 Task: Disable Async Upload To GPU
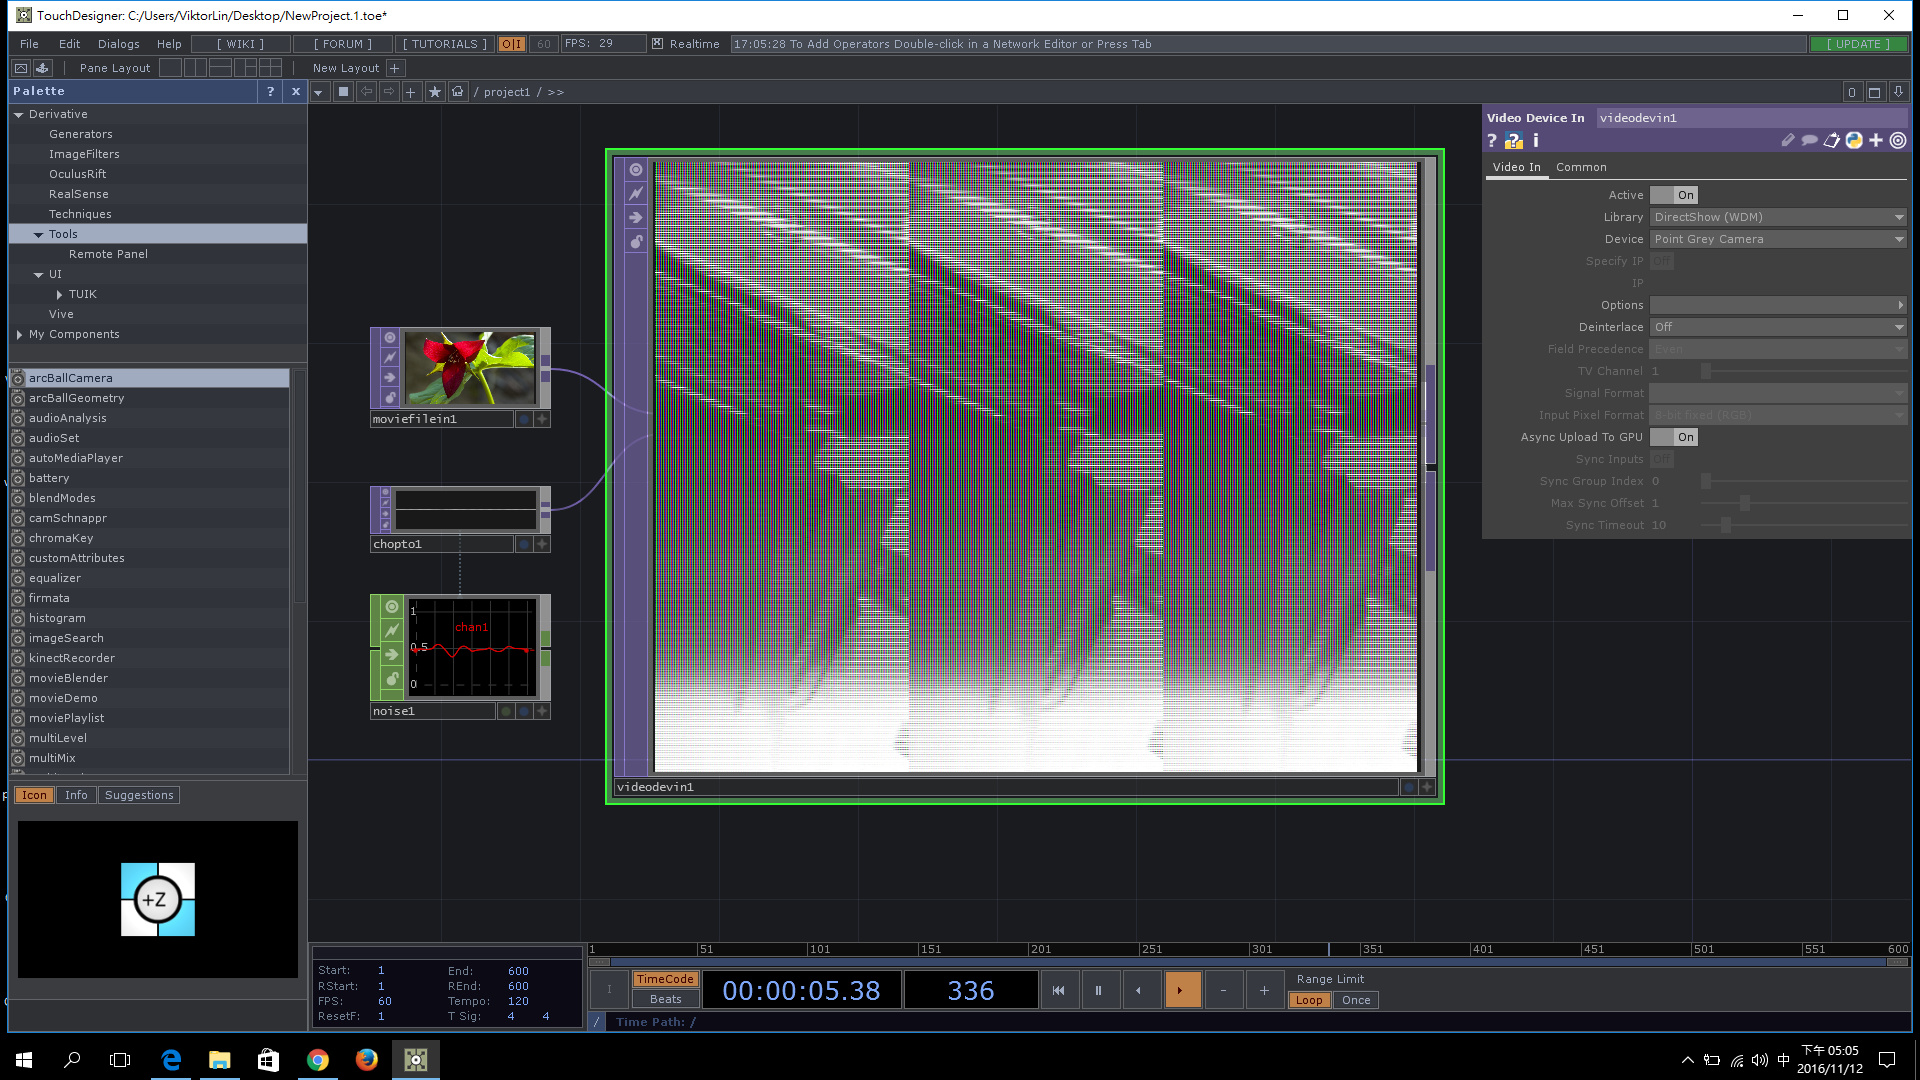click(1675, 437)
